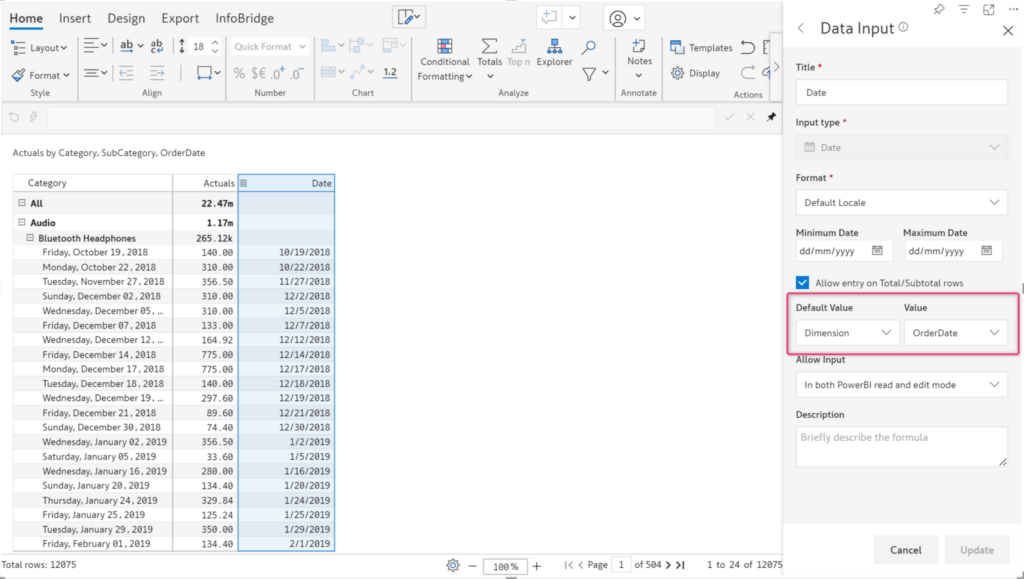The image size is (1024, 579).
Task: Click the undo arrow in Actions group
Action: coord(746,46)
